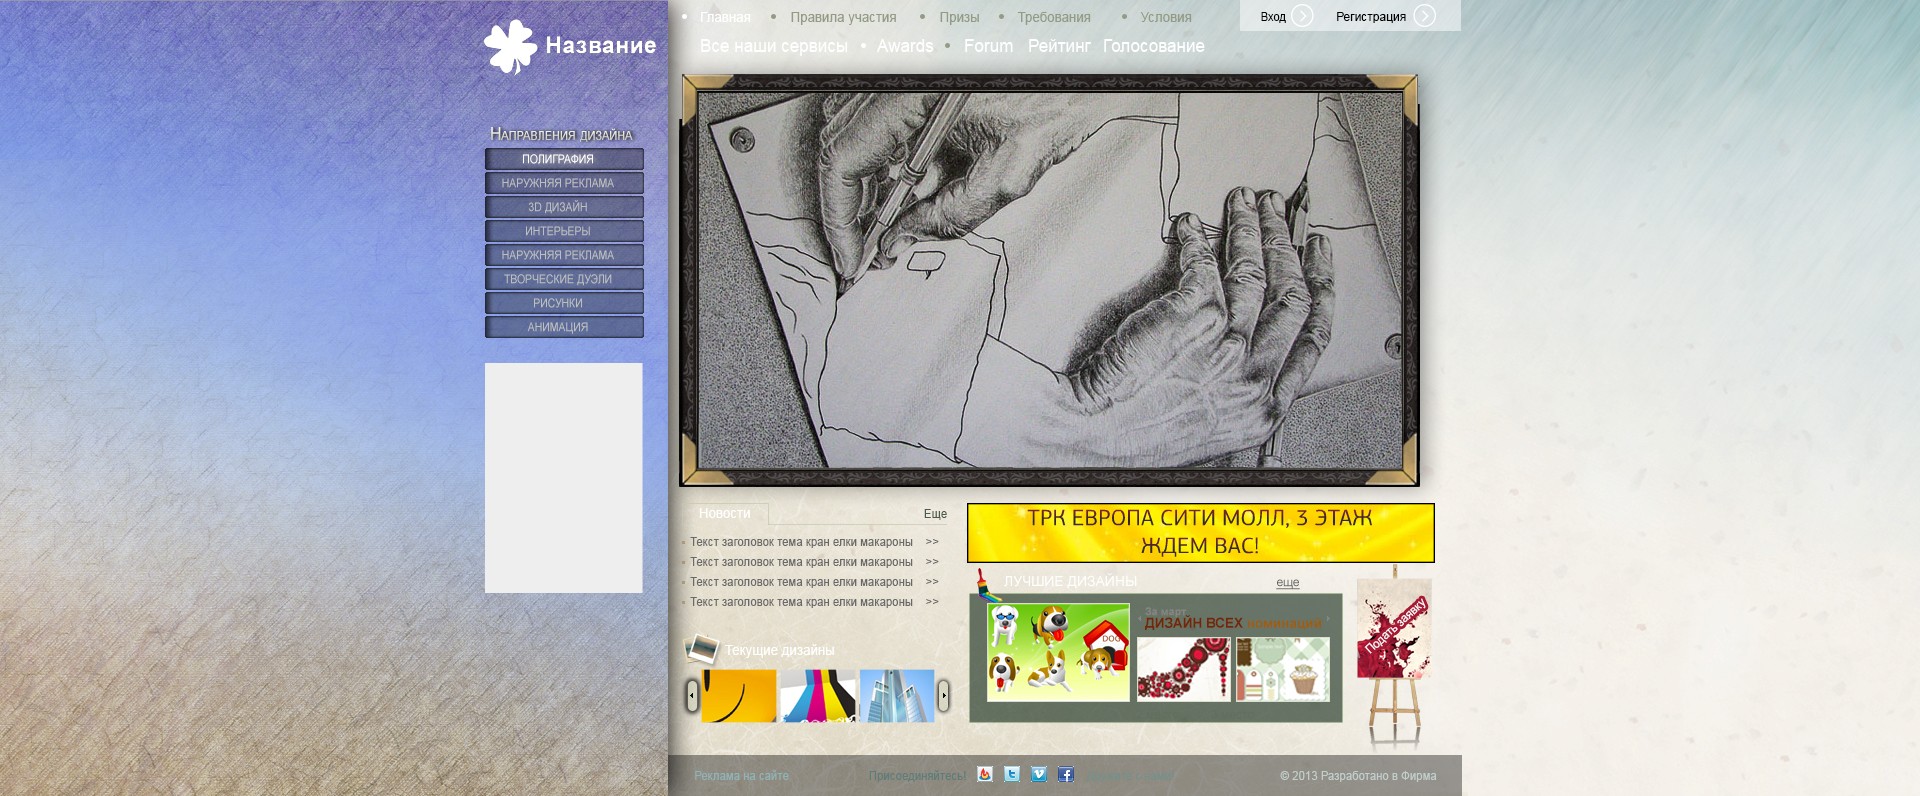The image size is (1920, 796).
Task: Select 3D ДИЗАЙН direction
Action: pyautogui.click(x=564, y=207)
